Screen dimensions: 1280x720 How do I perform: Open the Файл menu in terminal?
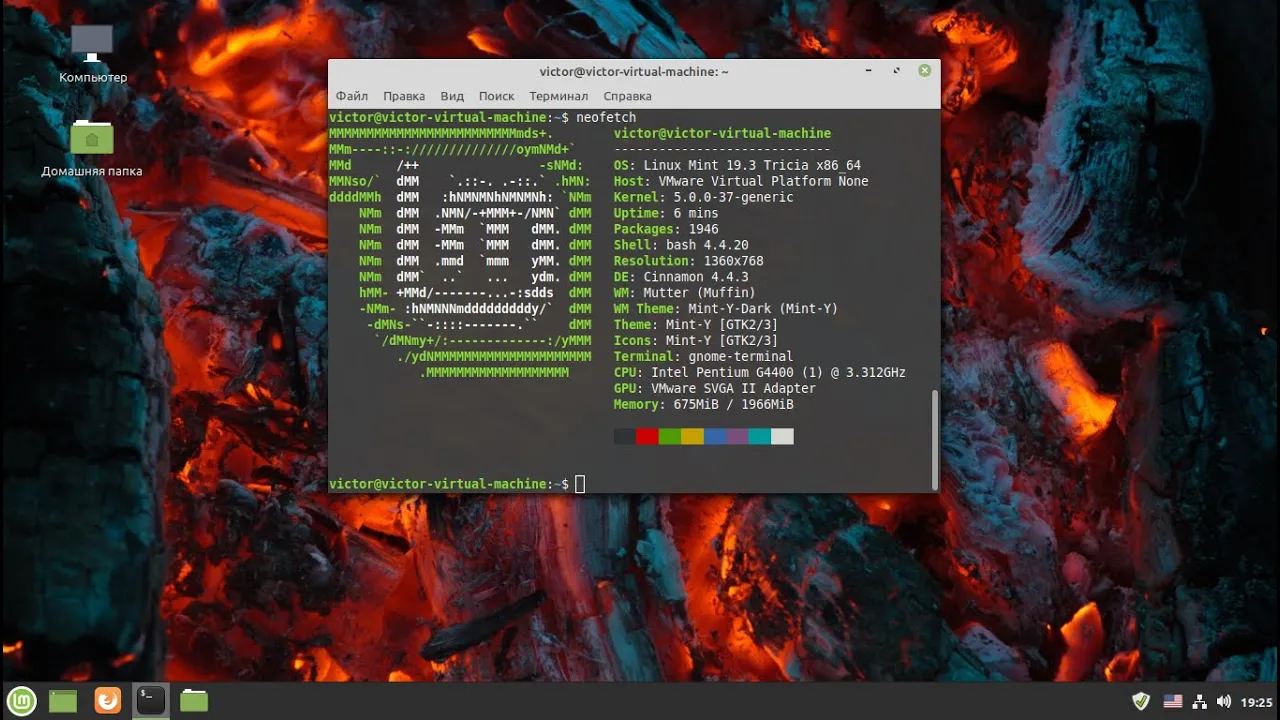tap(352, 96)
